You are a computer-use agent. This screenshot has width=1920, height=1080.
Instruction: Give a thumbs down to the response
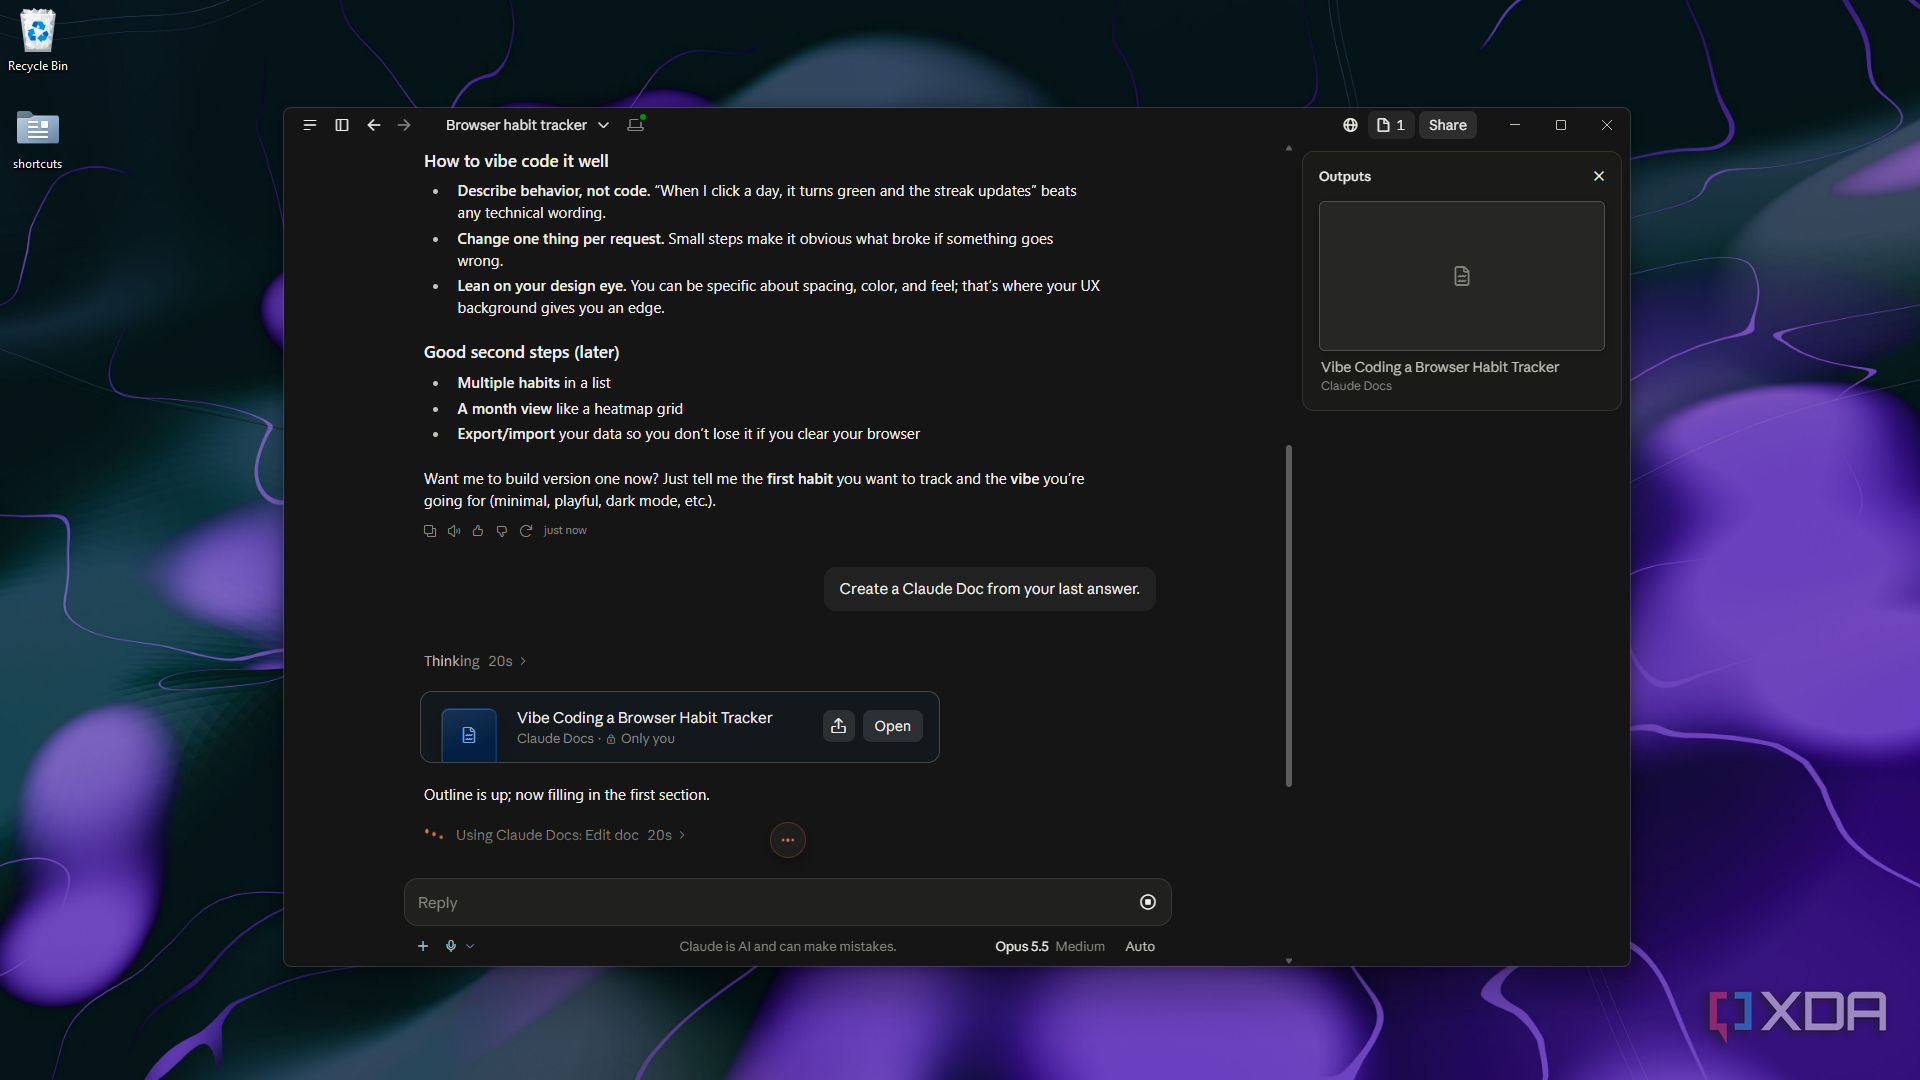pos(502,531)
